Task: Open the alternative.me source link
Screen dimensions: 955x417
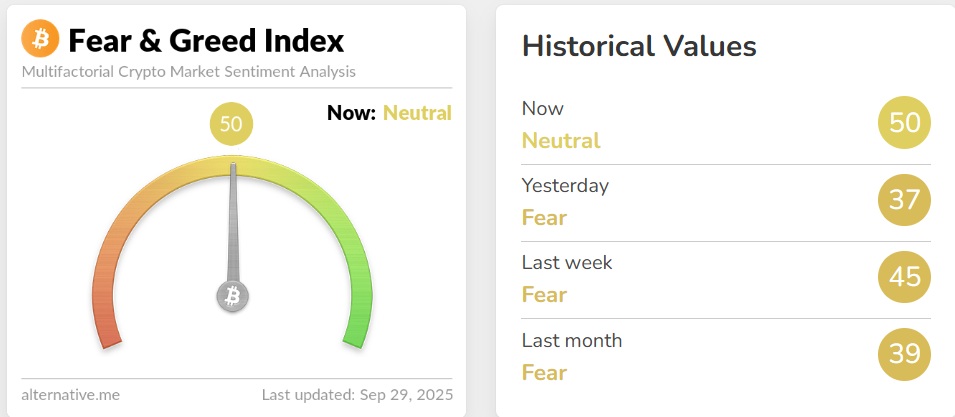Action: (x=70, y=394)
